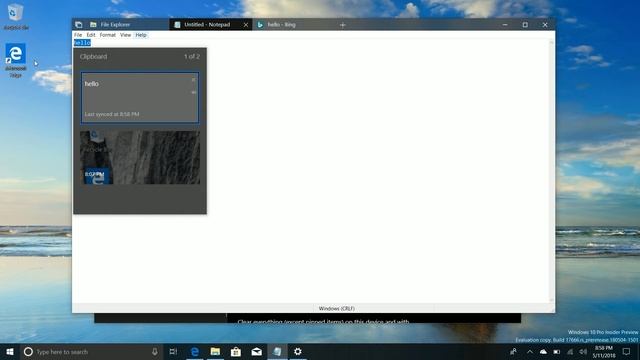
Task: Open the View menu in Notepad
Action: (125, 35)
